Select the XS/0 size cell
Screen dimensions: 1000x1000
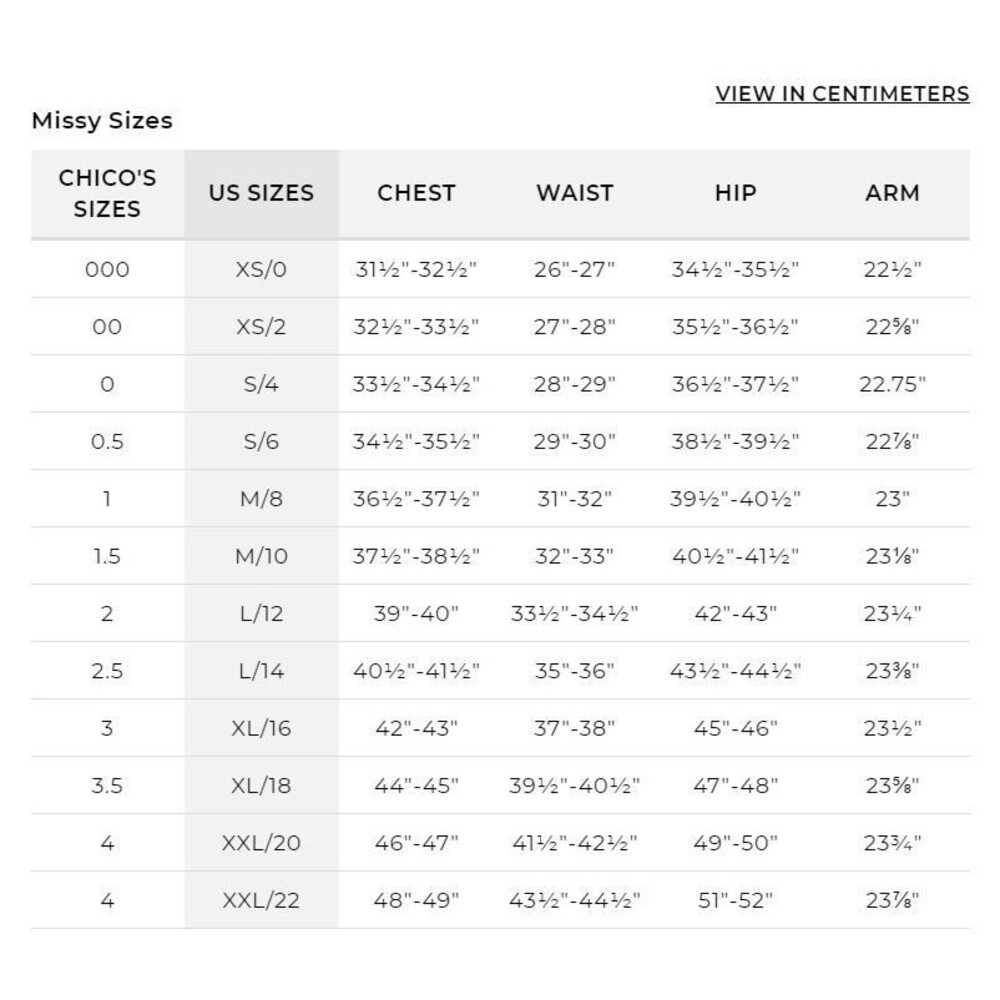point(261,269)
